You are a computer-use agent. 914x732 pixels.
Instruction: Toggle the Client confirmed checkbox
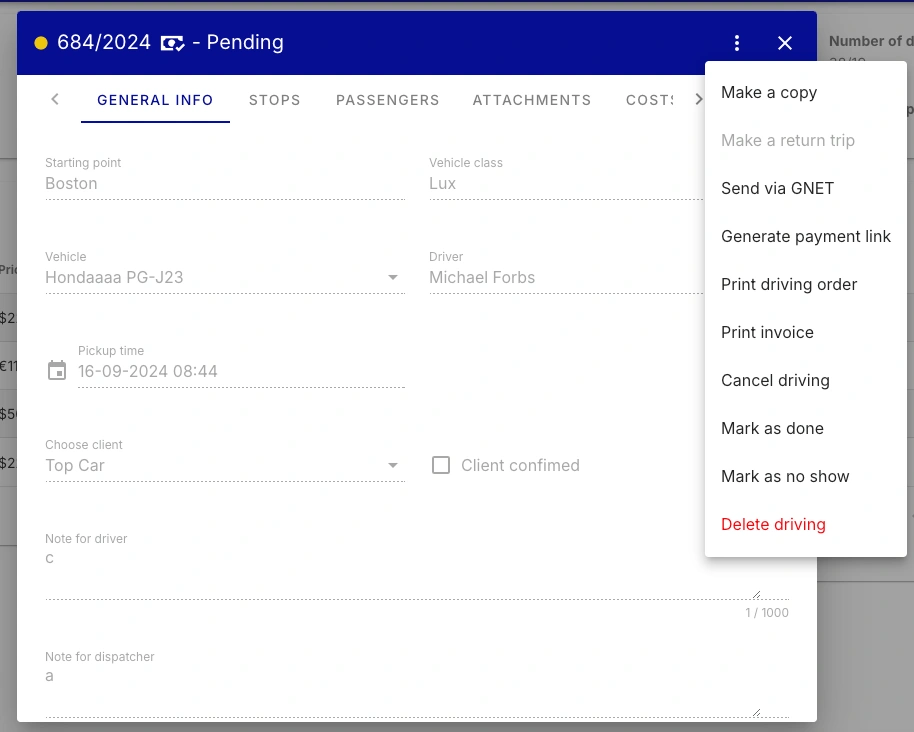click(x=441, y=465)
